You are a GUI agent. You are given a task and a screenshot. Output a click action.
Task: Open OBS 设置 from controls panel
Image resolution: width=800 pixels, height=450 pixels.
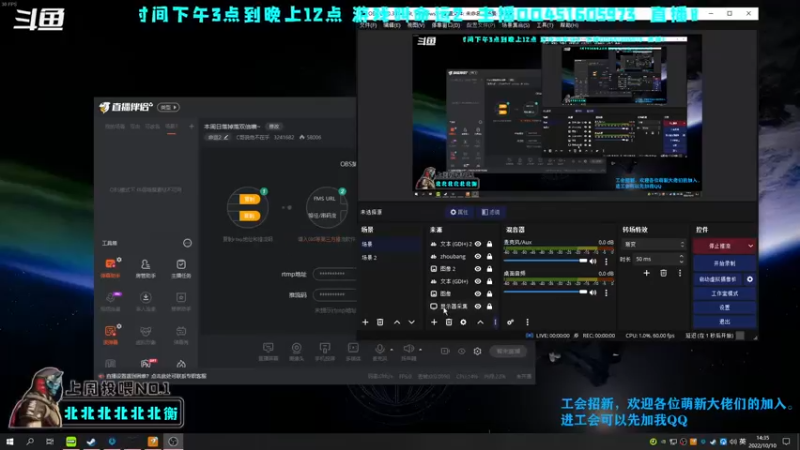pos(724,308)
